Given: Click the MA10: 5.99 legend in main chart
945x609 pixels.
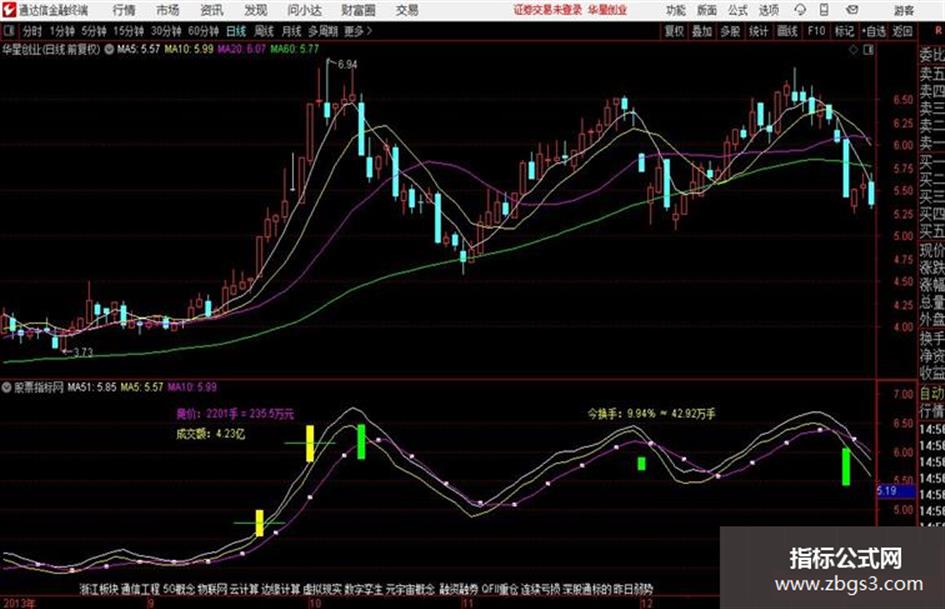Looking at the screenshot, I should [189, 49].
